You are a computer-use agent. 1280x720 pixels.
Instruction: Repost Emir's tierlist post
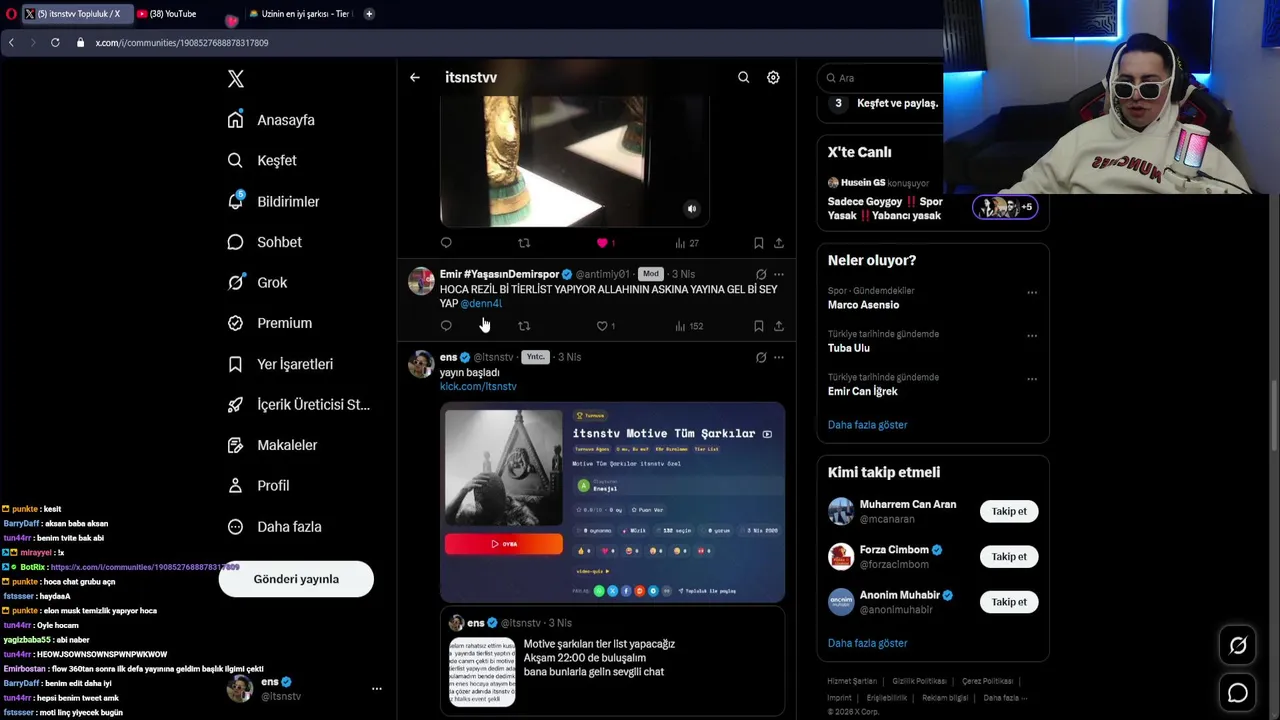(524, 326)
